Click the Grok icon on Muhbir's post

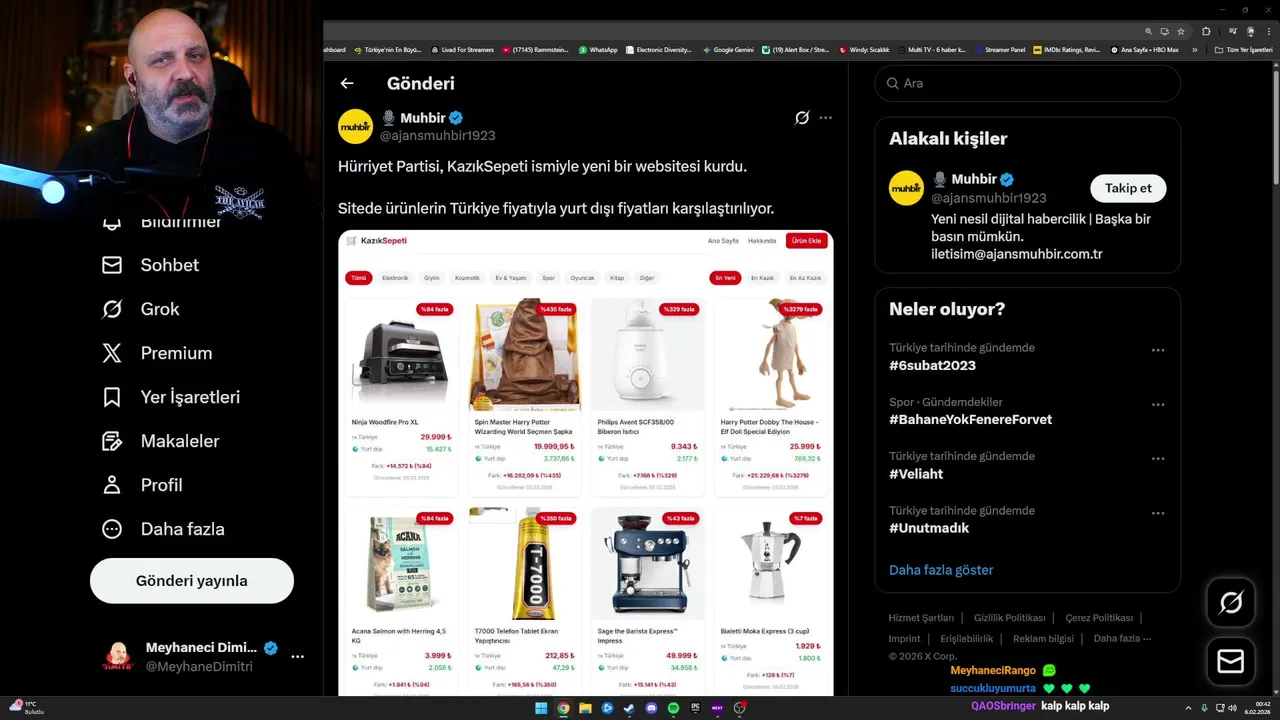coord(802,118)
